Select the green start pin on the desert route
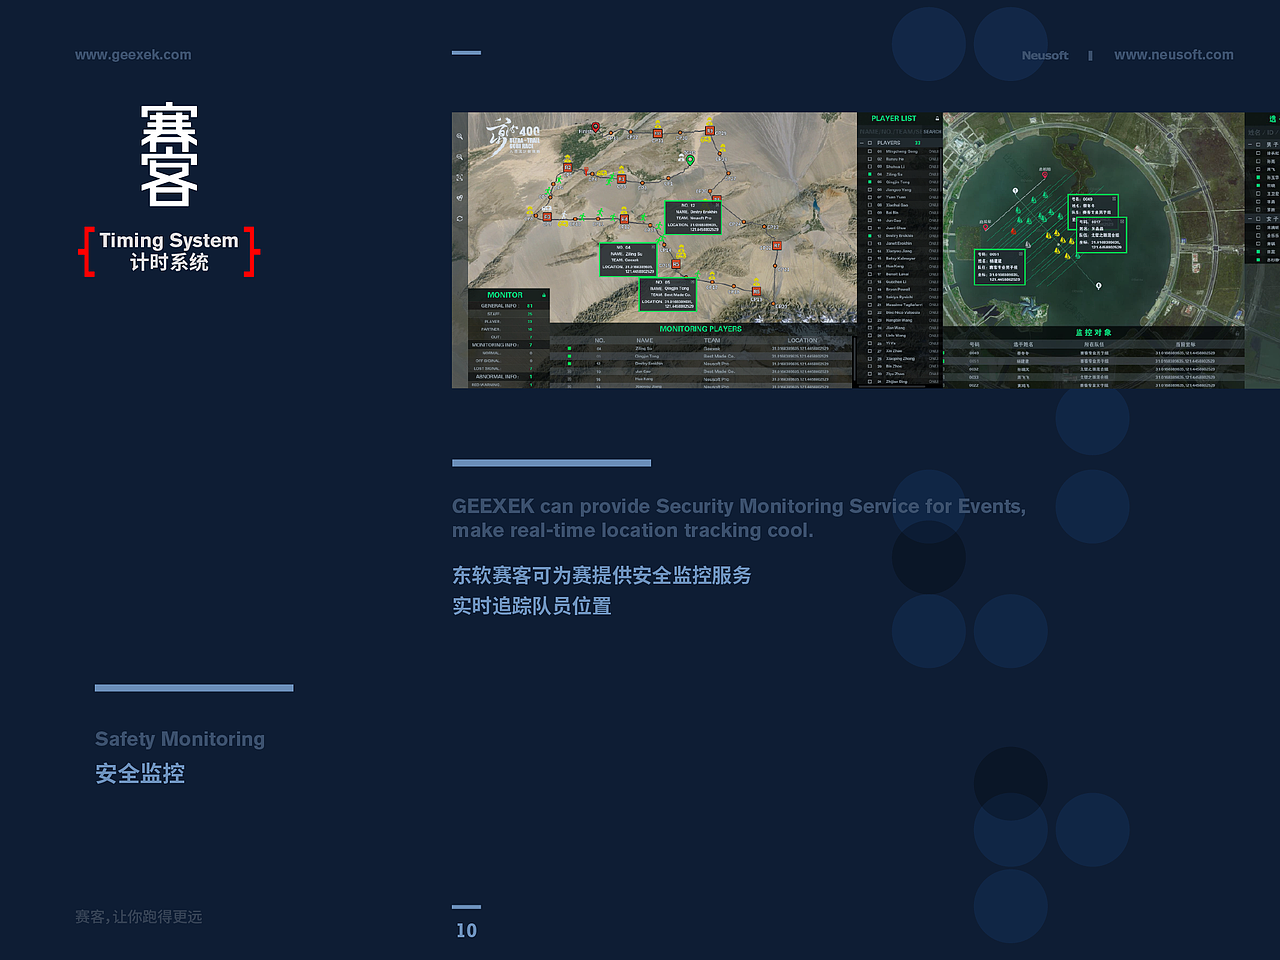The width and height of the screenshot is (1280, 960). pos(690,160)
